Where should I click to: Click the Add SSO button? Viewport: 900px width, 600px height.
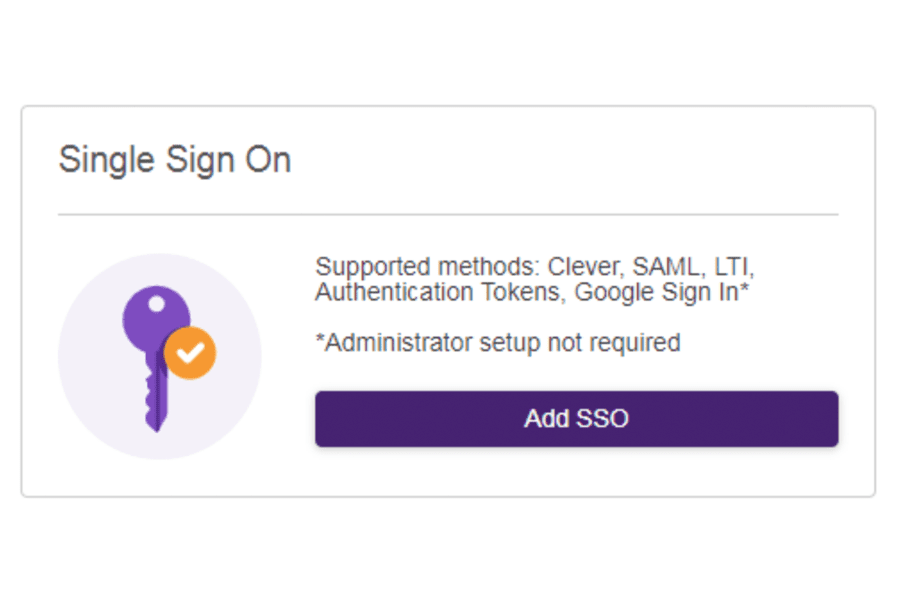coord(576,419)
